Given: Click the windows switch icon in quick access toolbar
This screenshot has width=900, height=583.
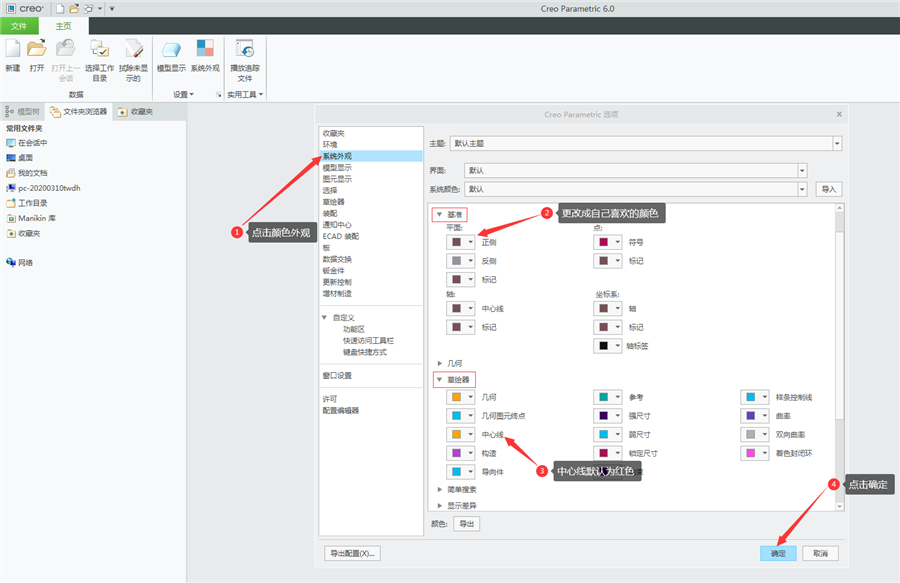Looking at the screenshot, I should point(89,9).
